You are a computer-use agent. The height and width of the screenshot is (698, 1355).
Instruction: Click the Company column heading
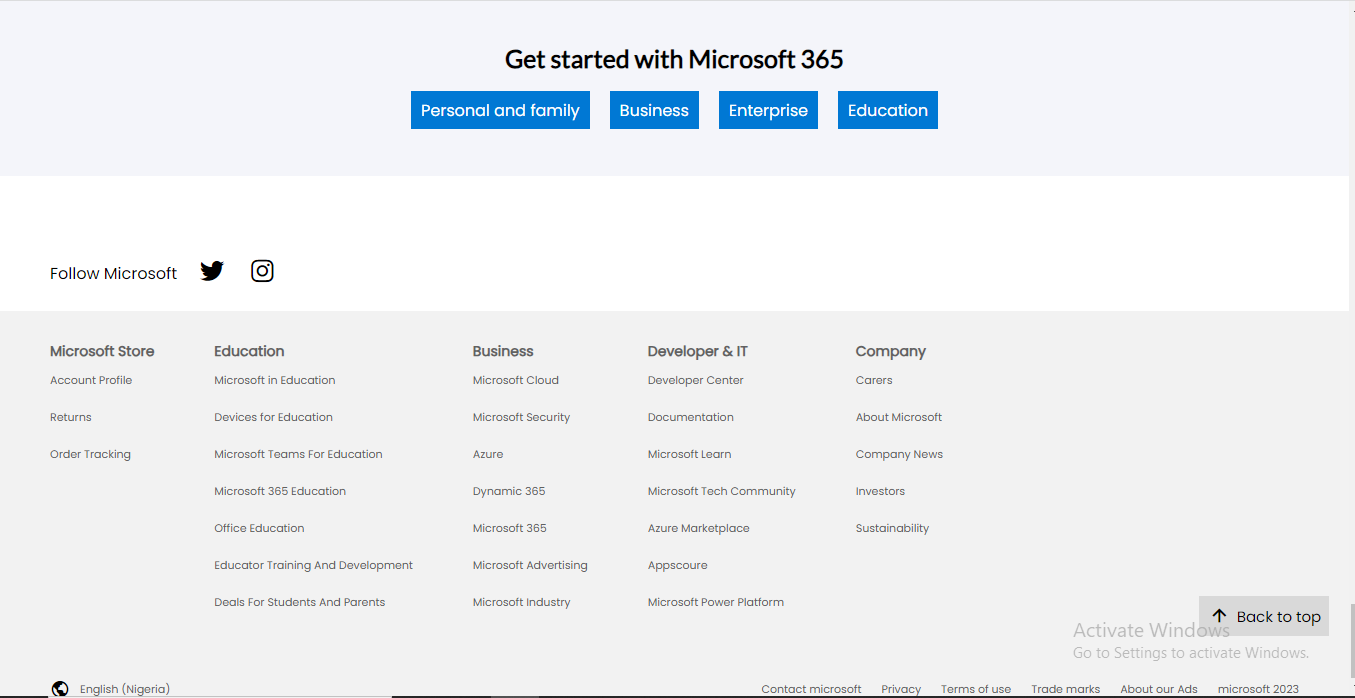pos(891,351)
